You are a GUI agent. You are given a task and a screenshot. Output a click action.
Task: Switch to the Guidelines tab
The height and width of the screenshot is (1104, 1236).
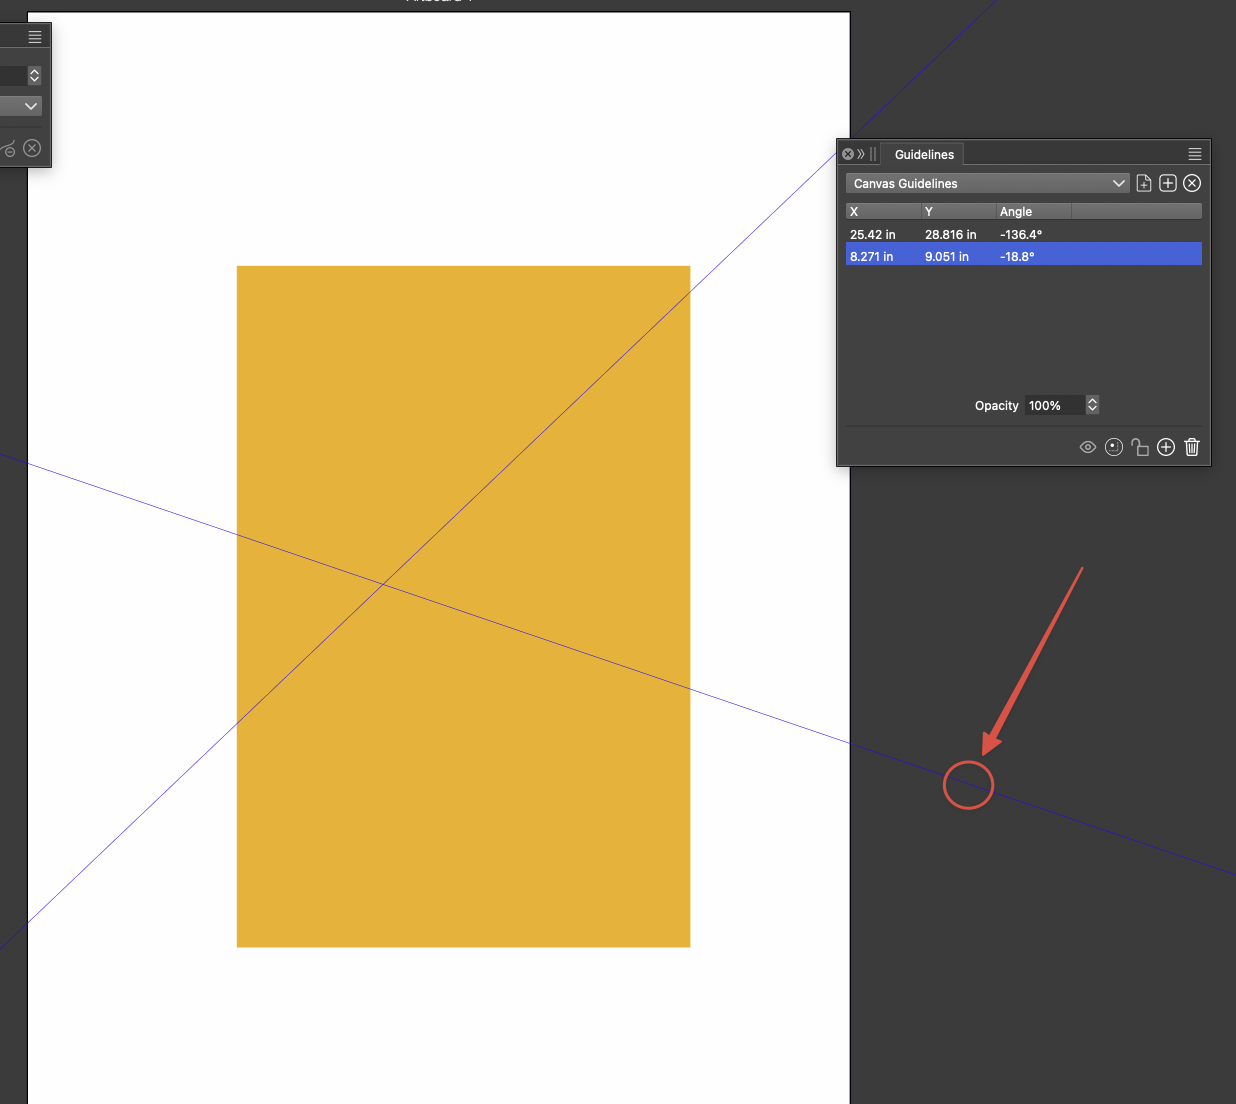point(924,154)
